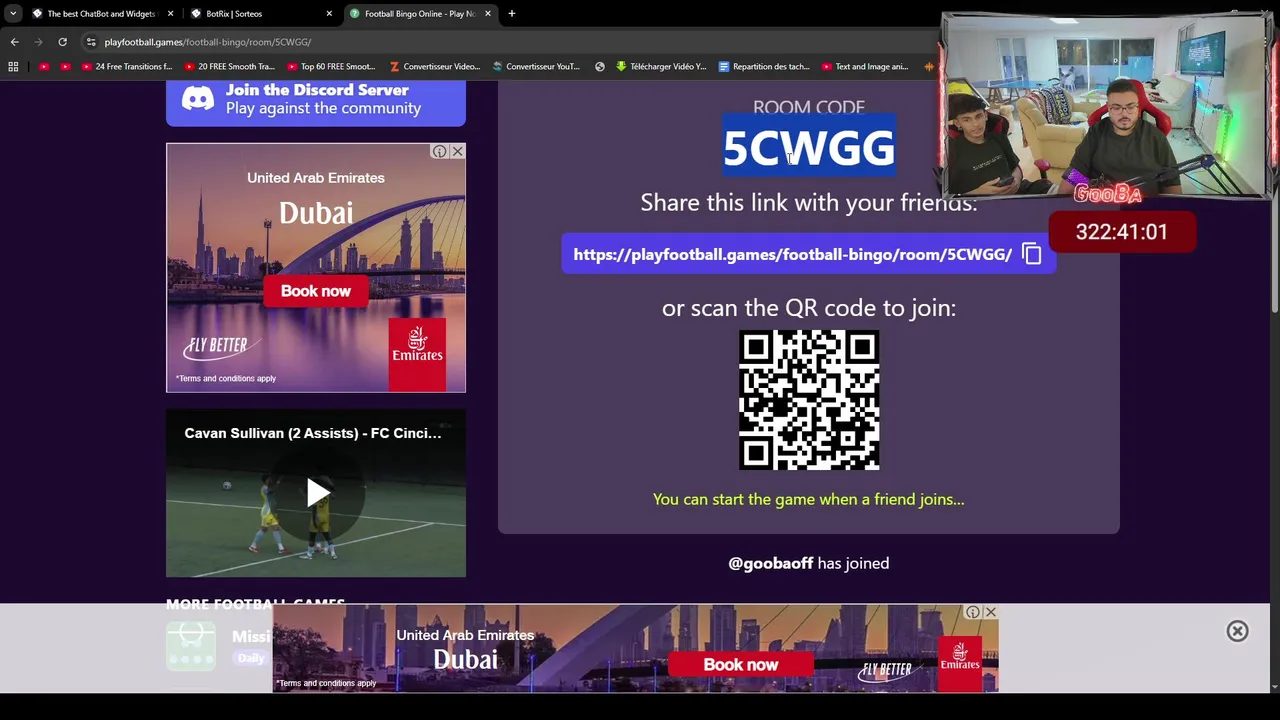Open a new browser tab

click(511, 14)
